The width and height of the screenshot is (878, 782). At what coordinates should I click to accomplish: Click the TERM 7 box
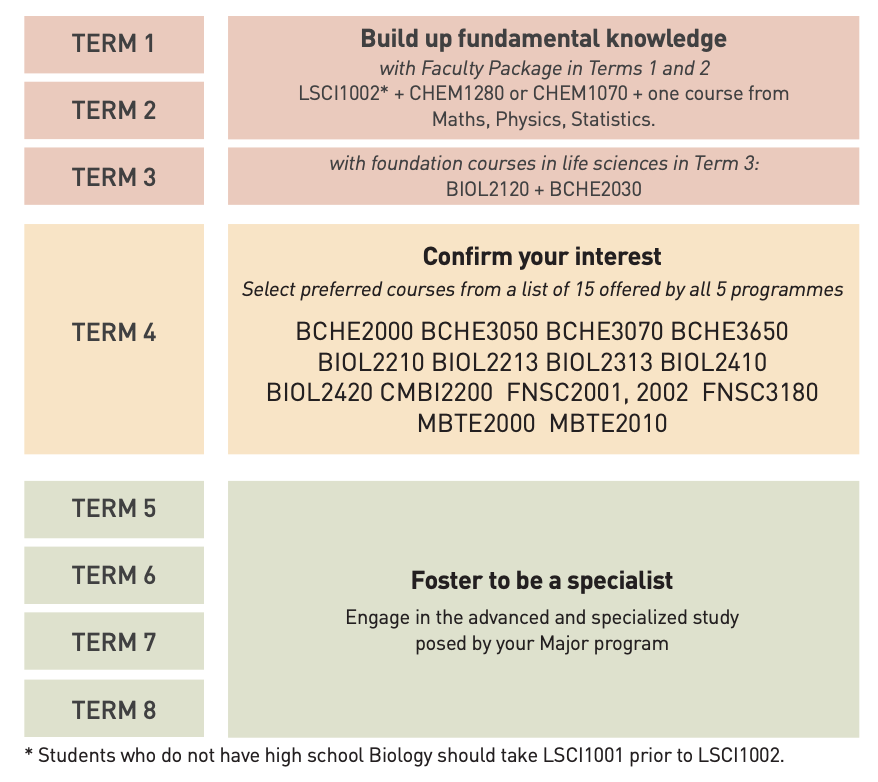(114, 641)
